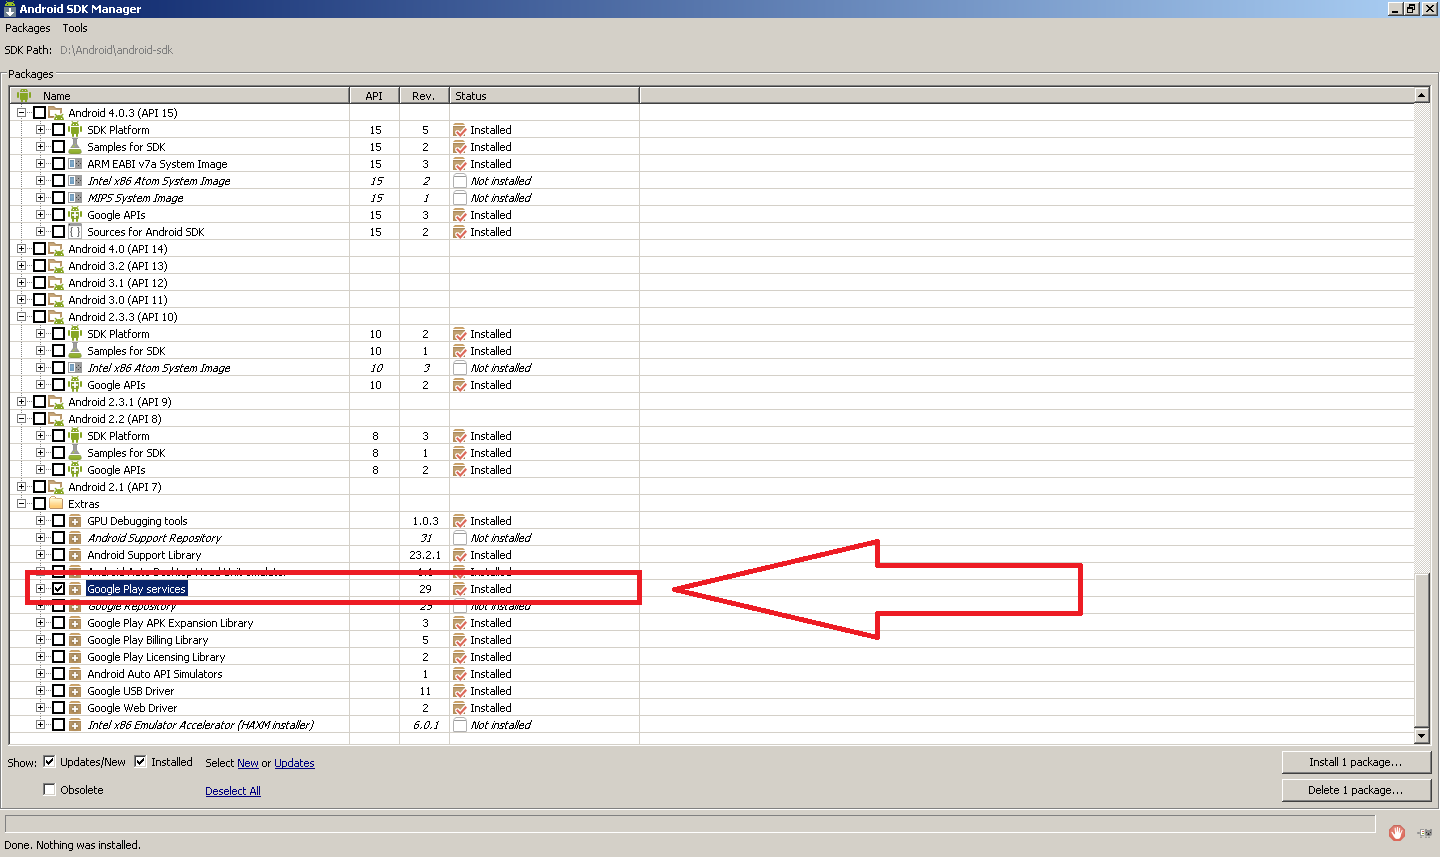Viewport: 1440px width, 857px height.
Task: Click the Google Play Licensing Library icon
Action: 75,657
